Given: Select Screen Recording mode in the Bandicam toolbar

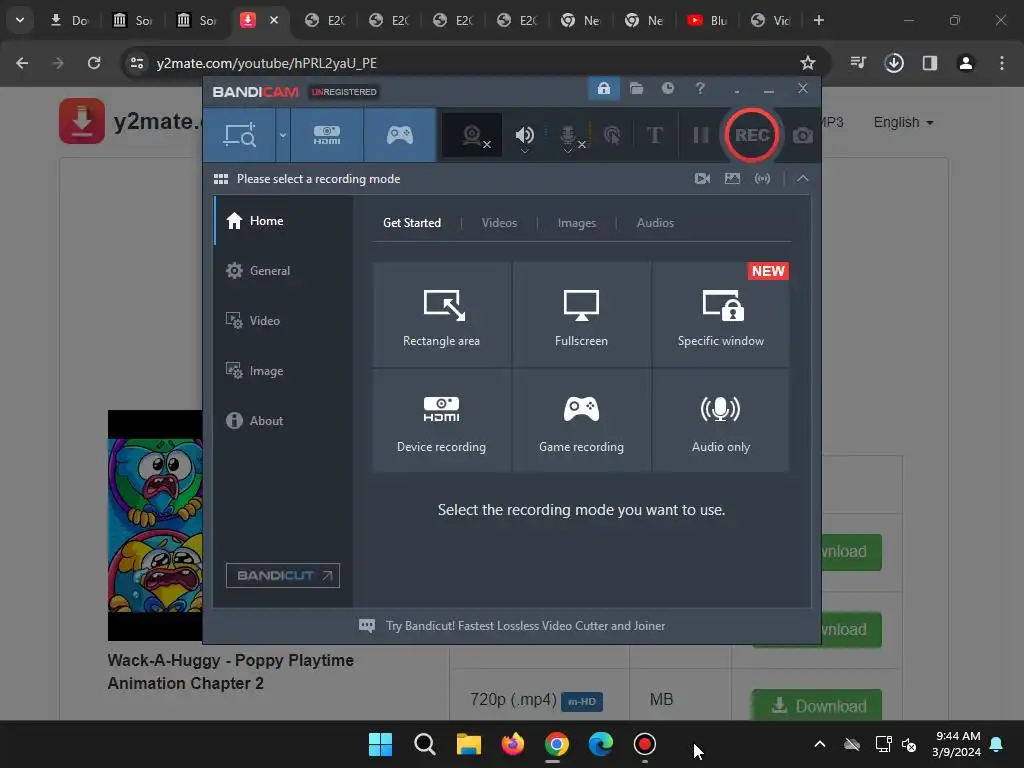Looking at the screenshot, I should (x=240, y=135).
